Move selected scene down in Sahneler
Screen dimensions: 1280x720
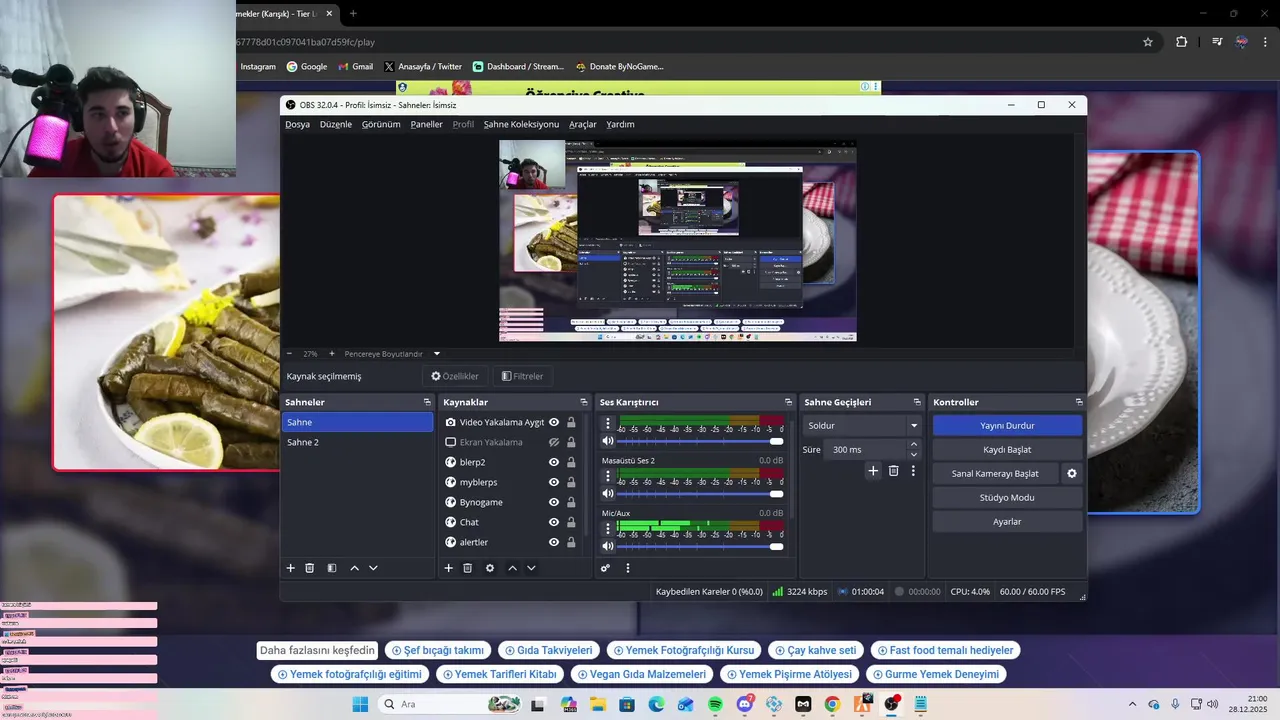pyautogui.click(x=373, y=568)
